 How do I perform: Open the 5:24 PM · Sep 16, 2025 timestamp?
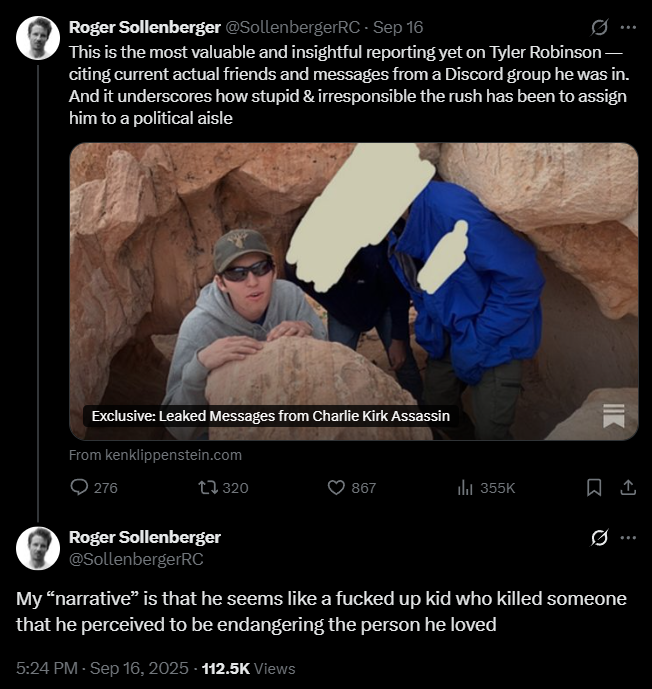pyautogui.click(x=102, y=668)
